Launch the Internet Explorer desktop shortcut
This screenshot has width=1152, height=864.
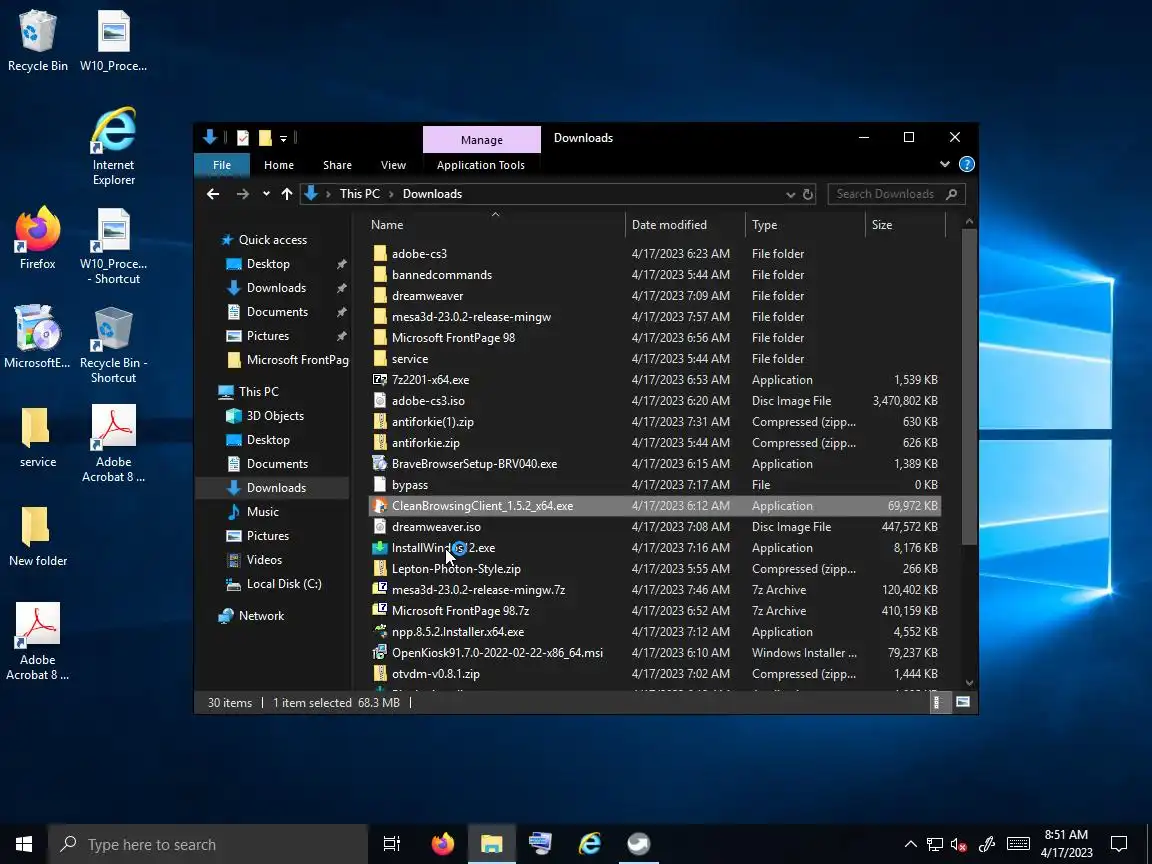[113, 146]
